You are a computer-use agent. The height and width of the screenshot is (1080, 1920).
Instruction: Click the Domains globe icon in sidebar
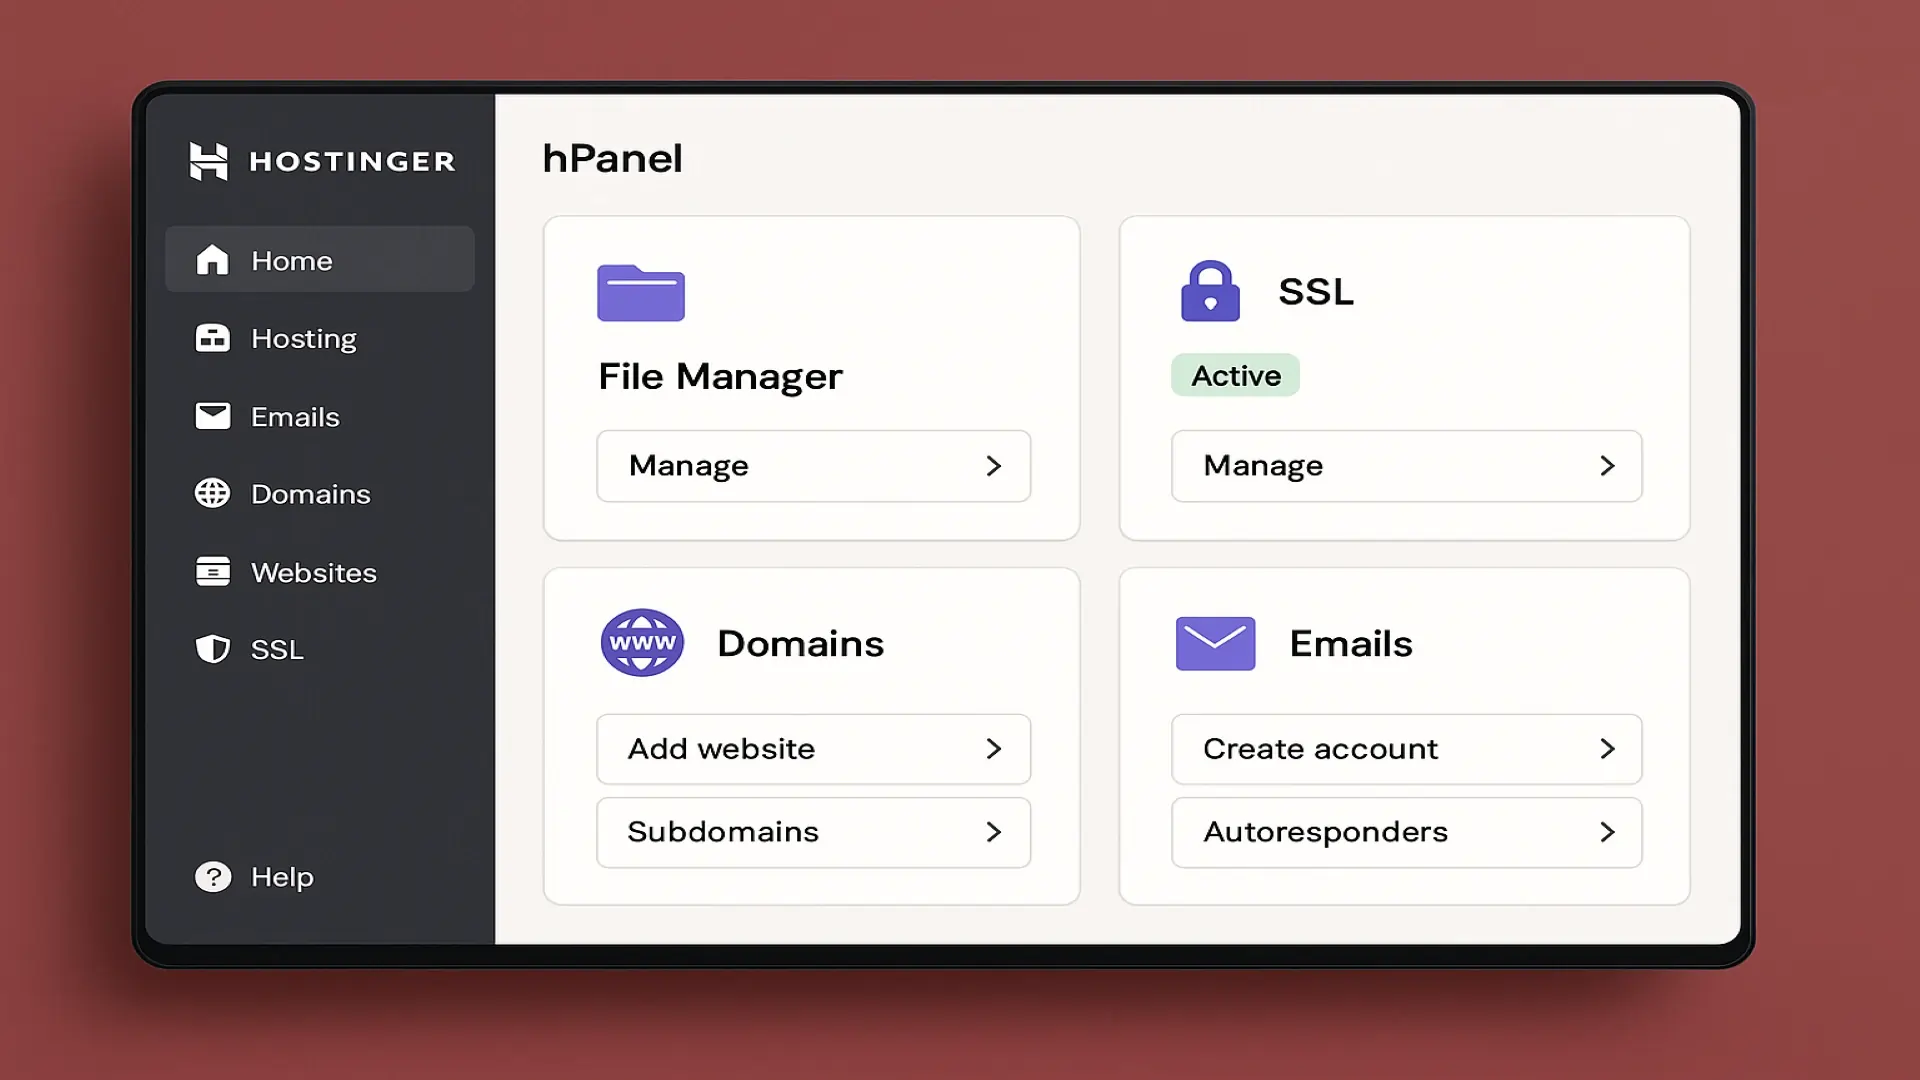coord(212,493)
